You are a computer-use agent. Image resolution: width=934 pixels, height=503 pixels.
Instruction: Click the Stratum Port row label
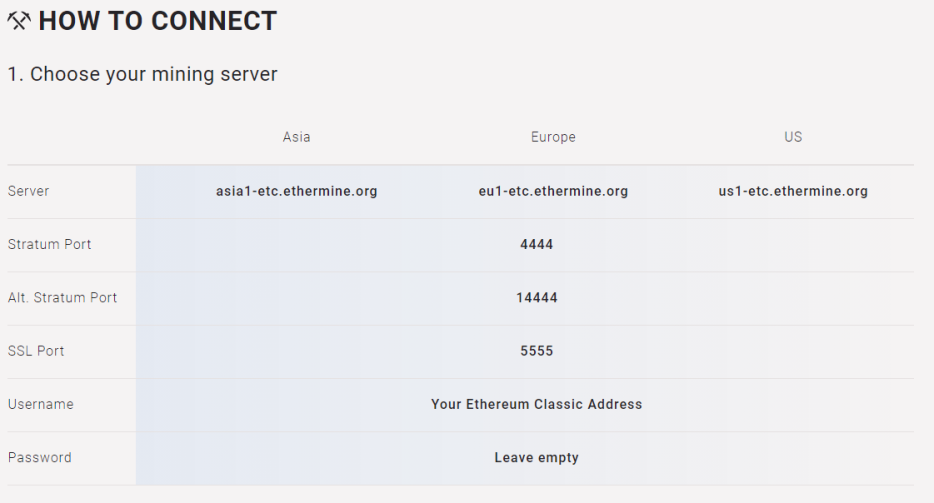tap(49, 244)
